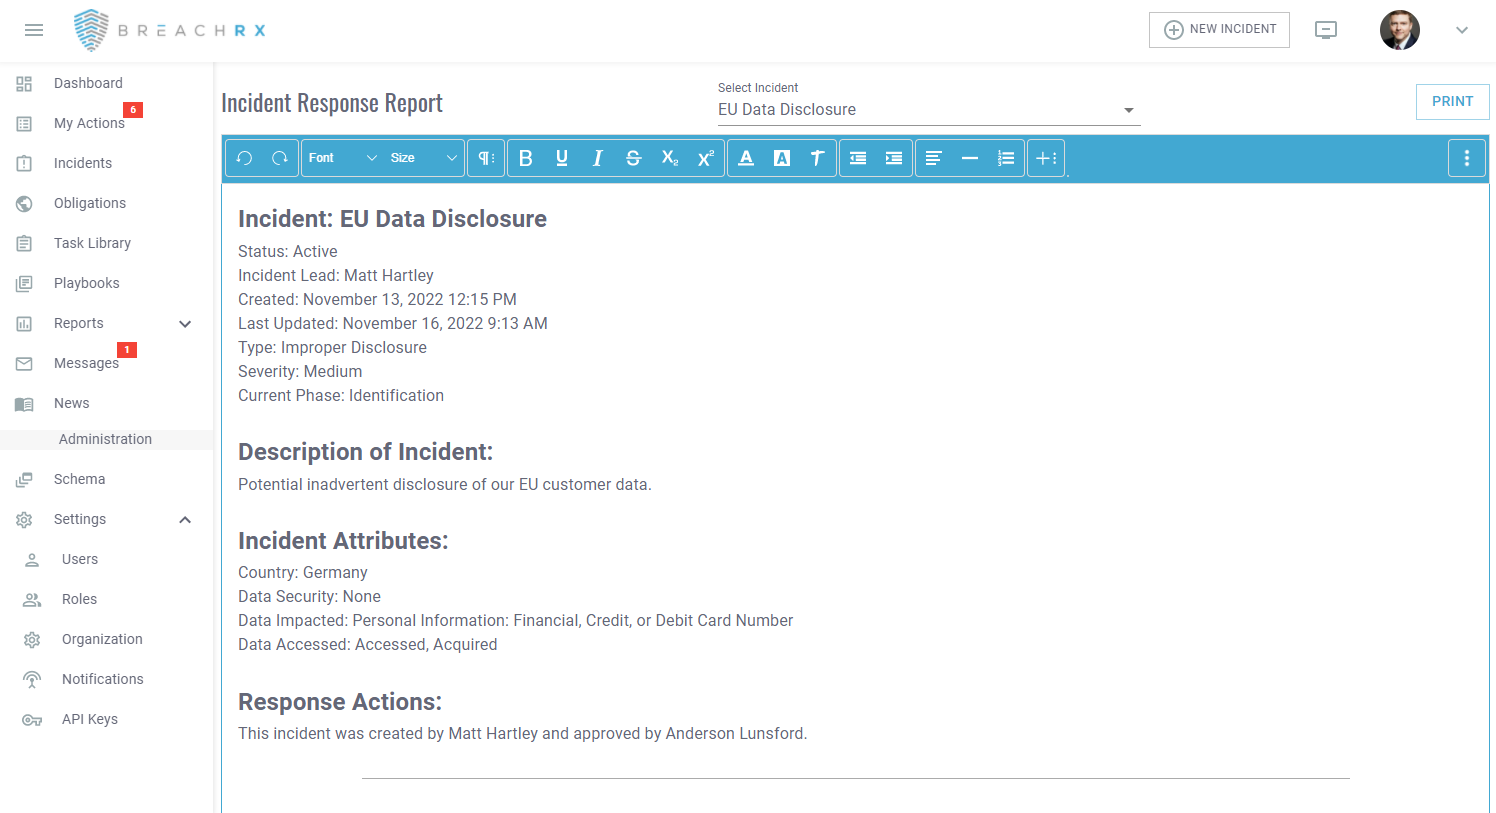Open the Select Incident dropdown
Screen dimensions: 1496x813
pyautogui.click(x=1128, y=110)
